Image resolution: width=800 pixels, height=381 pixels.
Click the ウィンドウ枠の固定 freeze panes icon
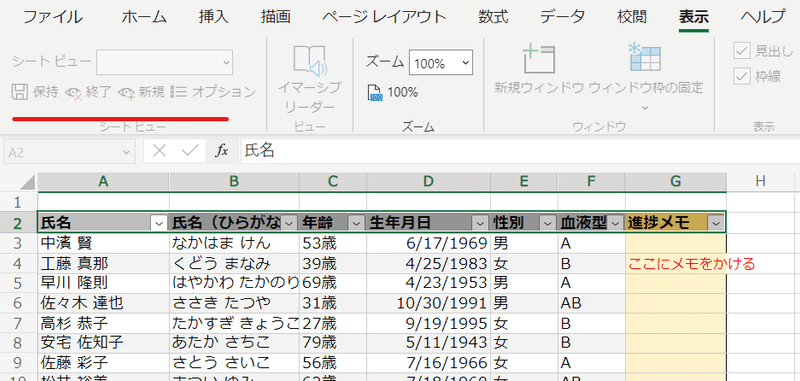point(645,57)
